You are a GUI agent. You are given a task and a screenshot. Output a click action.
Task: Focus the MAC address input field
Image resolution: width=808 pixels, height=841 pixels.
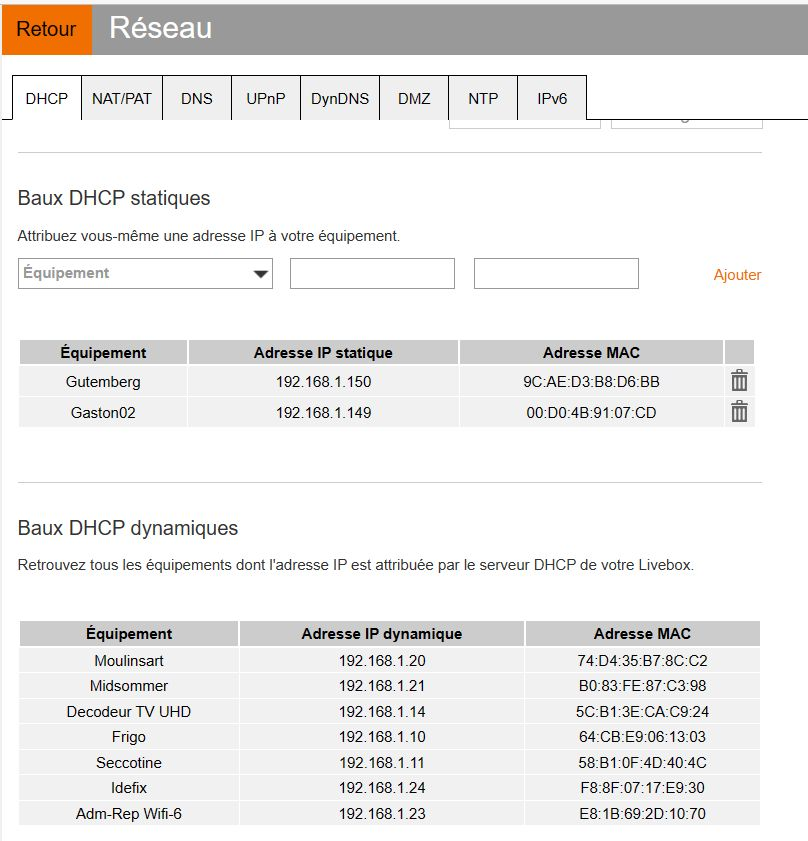556,274
